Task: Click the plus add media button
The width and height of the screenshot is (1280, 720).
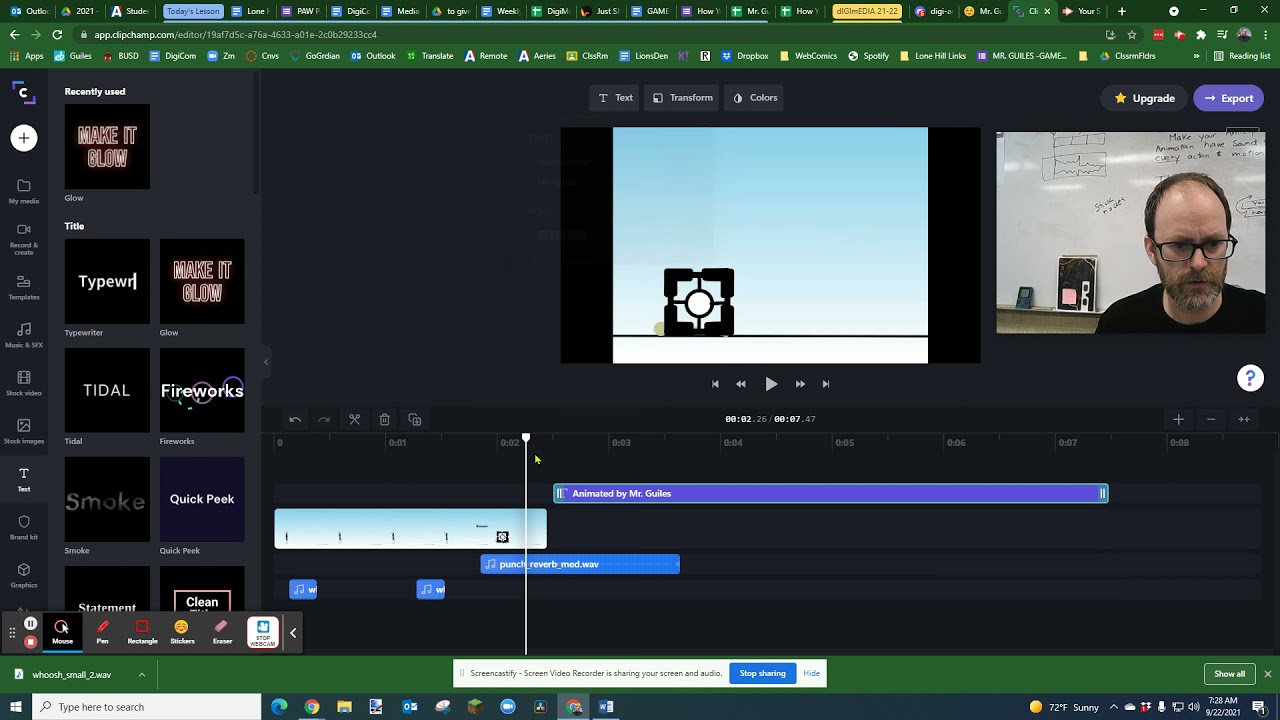Action: point(24,138)
